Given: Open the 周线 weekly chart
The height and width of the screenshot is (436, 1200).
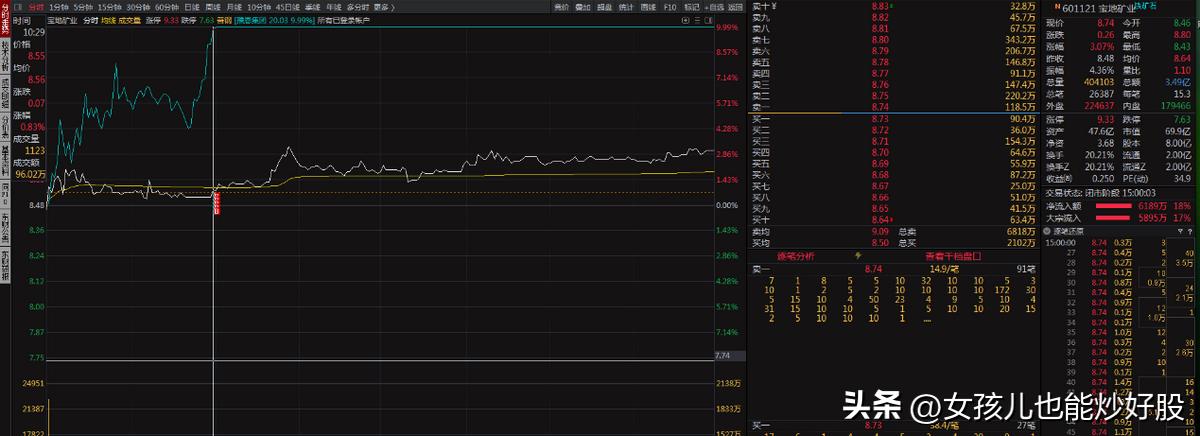Looking at the screenshot, I should pos(214,7).
